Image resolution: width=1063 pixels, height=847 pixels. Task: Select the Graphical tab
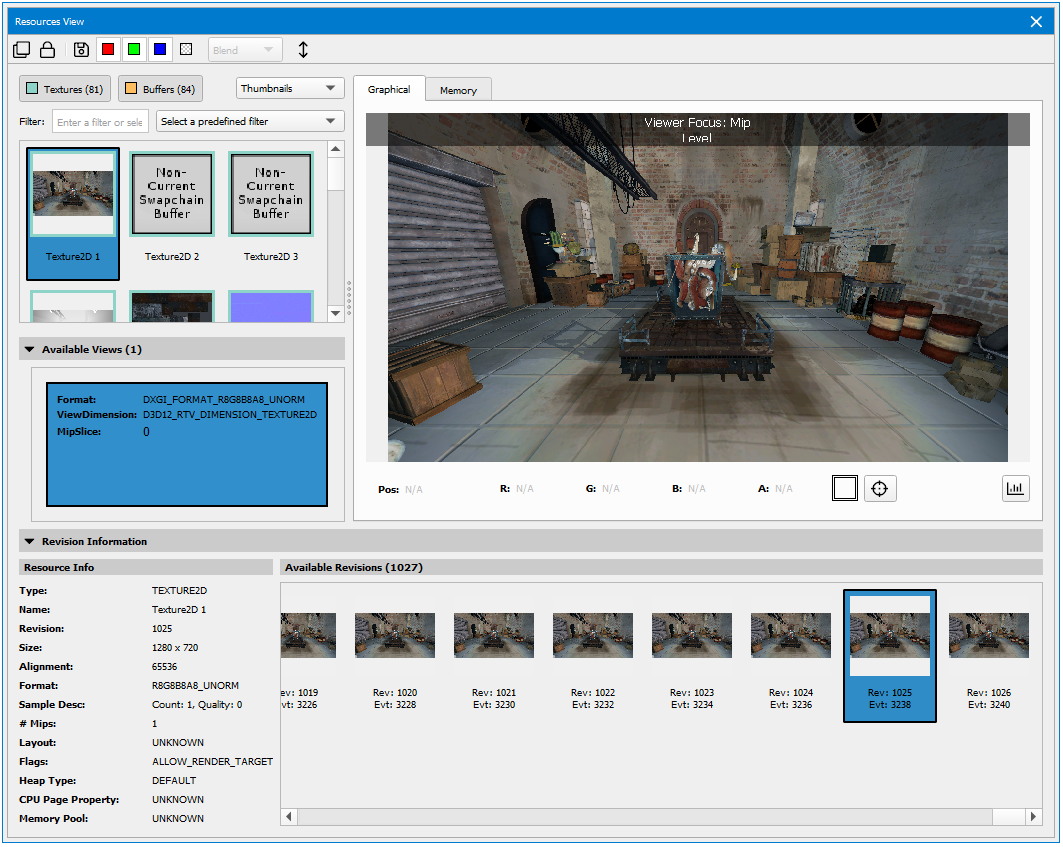click(389, 89)
